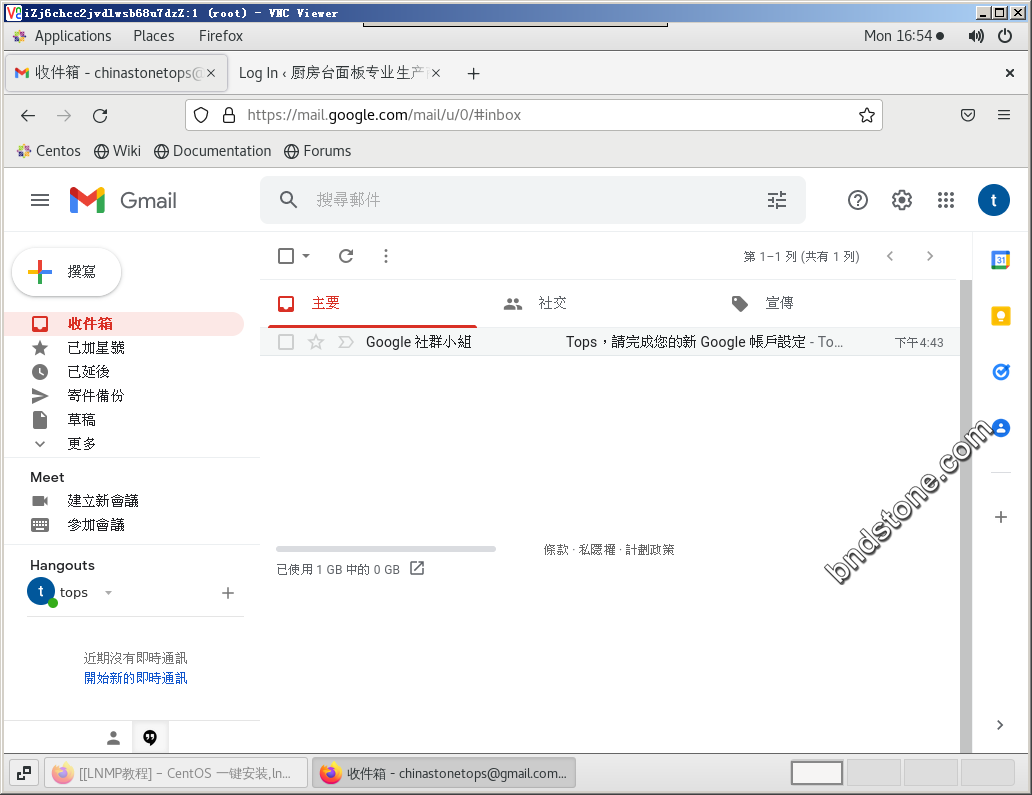
Task: Reload the page in Firefox
Action: [100, 116]
